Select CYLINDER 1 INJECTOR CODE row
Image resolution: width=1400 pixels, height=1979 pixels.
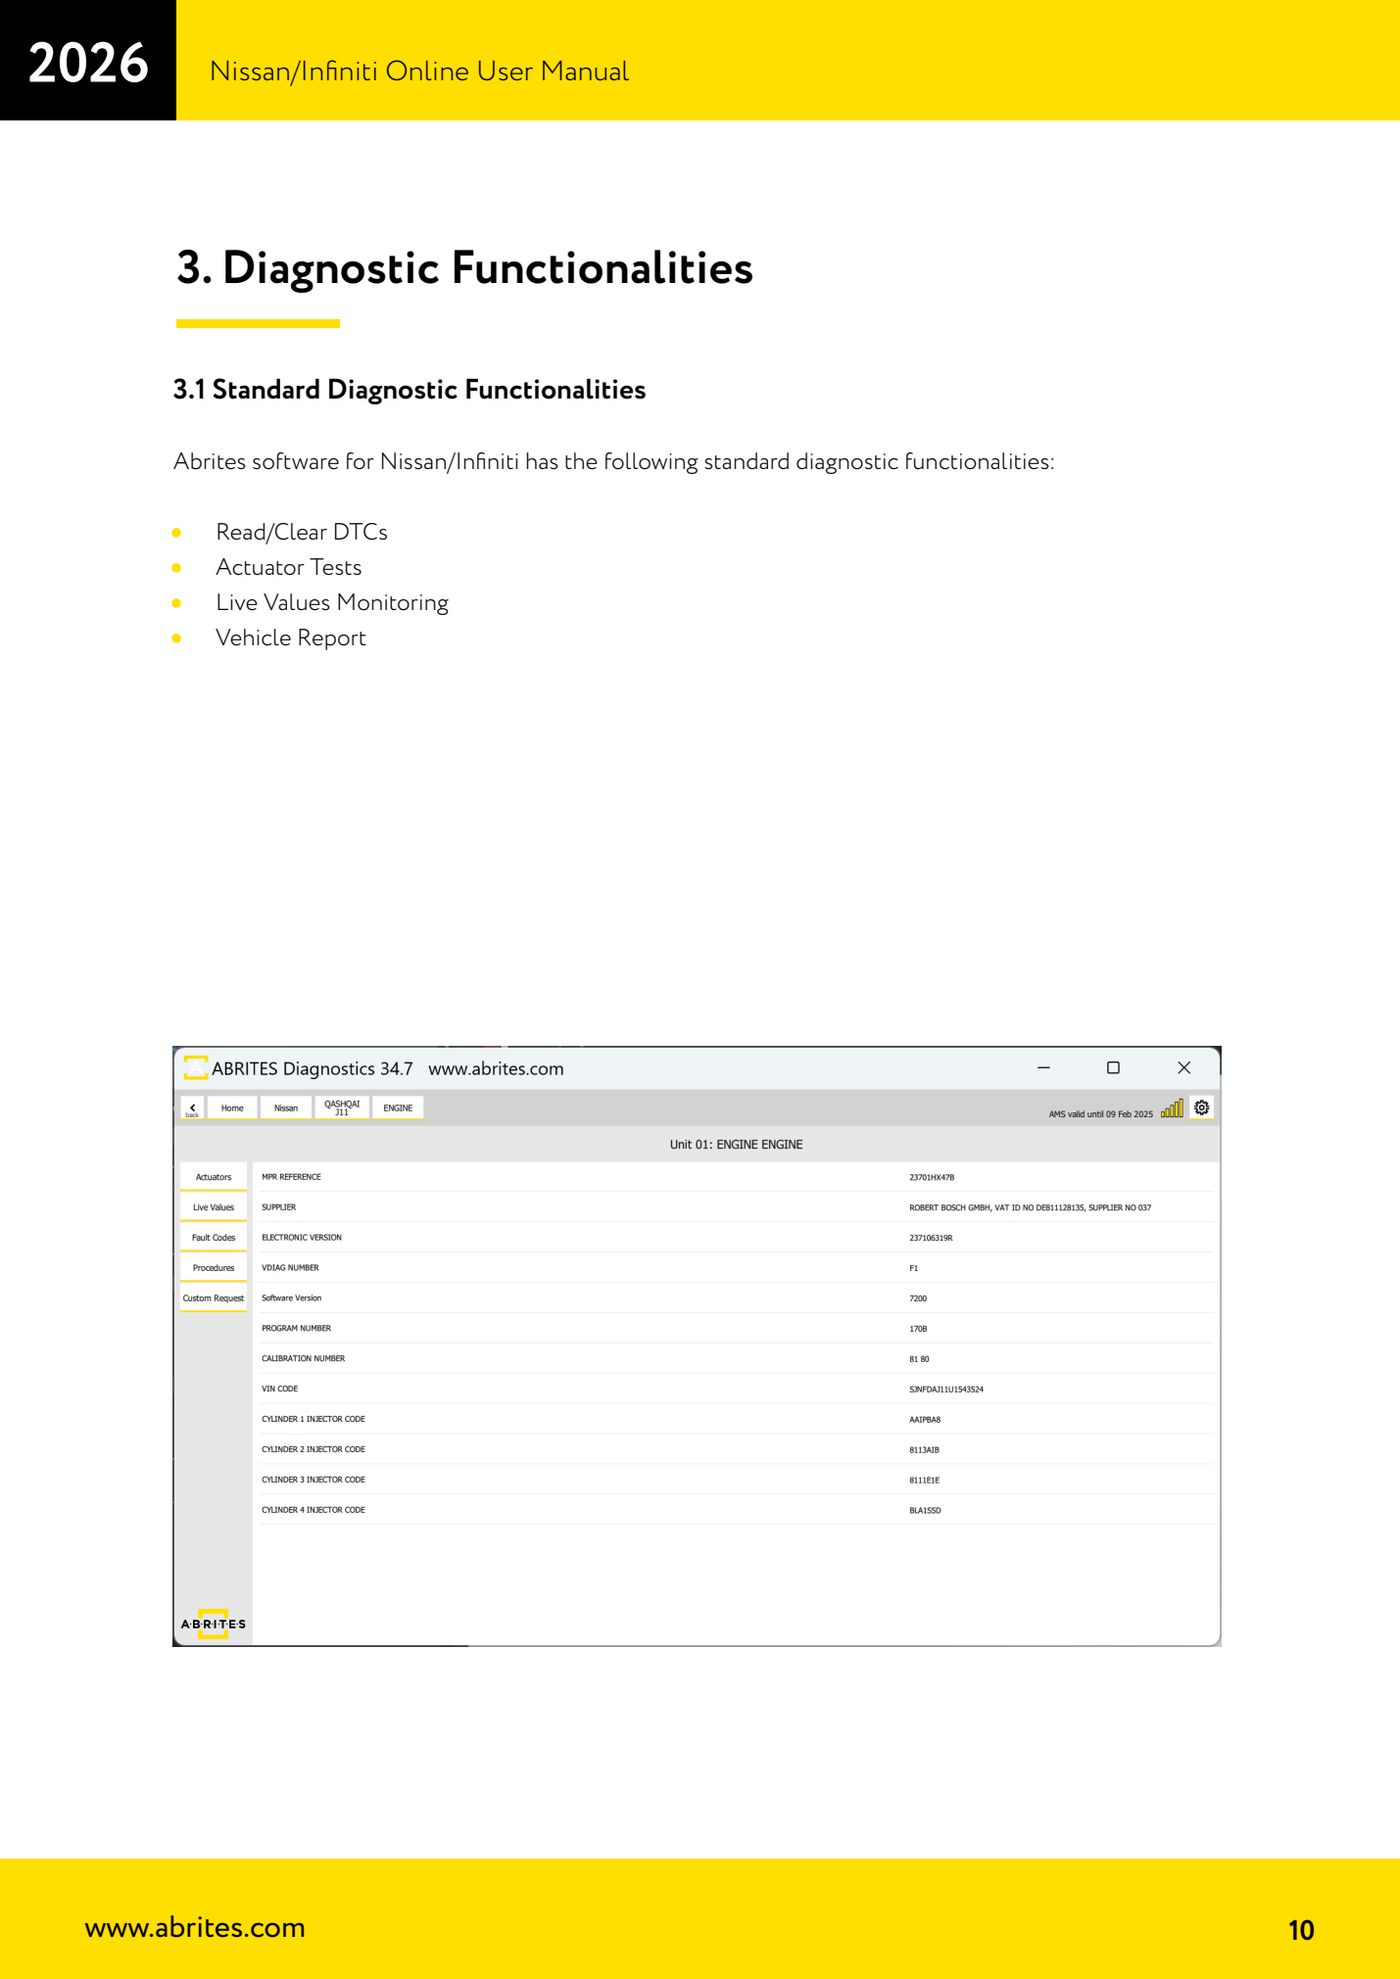click(x=736, y=1419)
